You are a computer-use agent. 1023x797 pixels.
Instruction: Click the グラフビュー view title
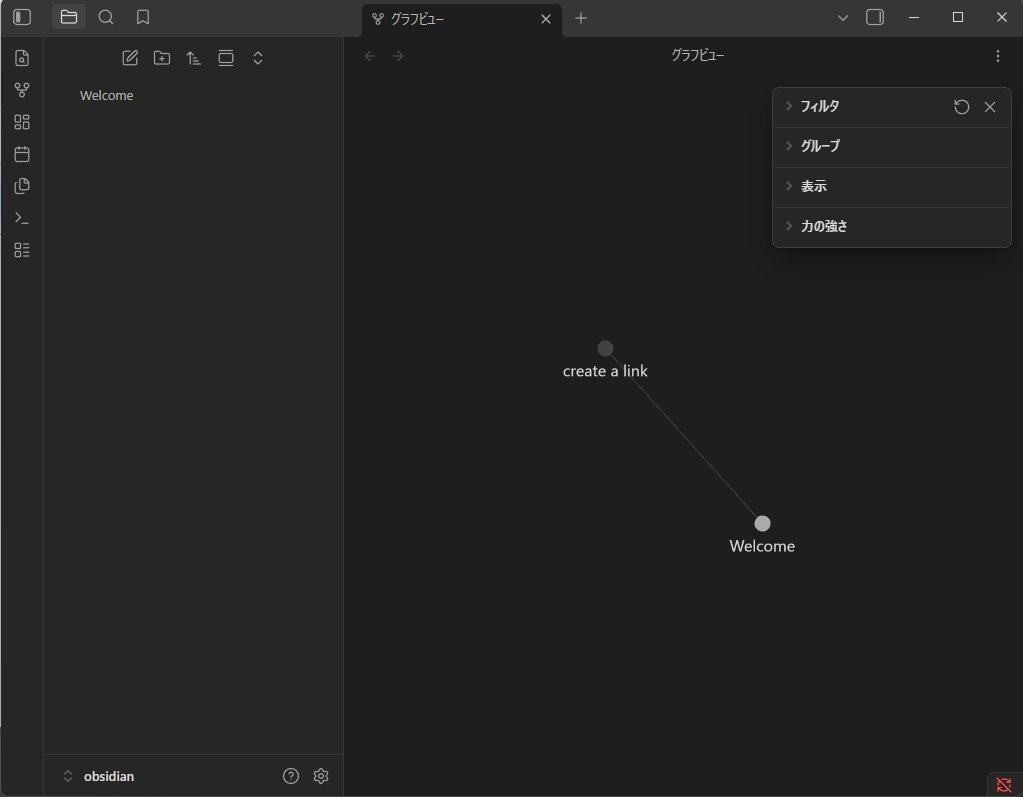[697, 56]
